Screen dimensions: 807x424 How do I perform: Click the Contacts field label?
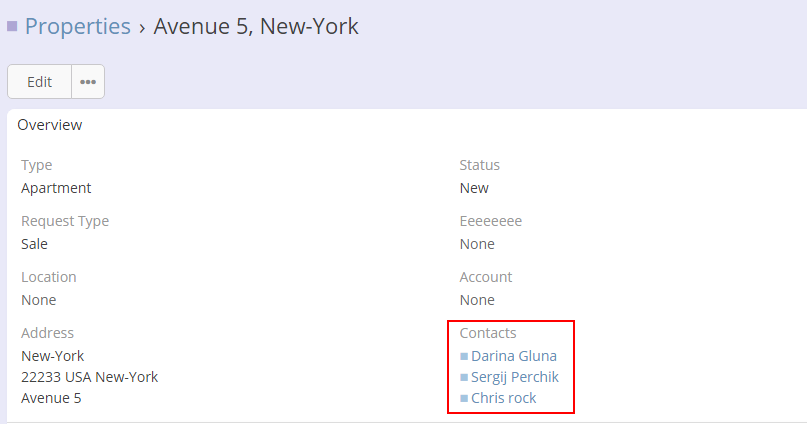tap(488, 333)
